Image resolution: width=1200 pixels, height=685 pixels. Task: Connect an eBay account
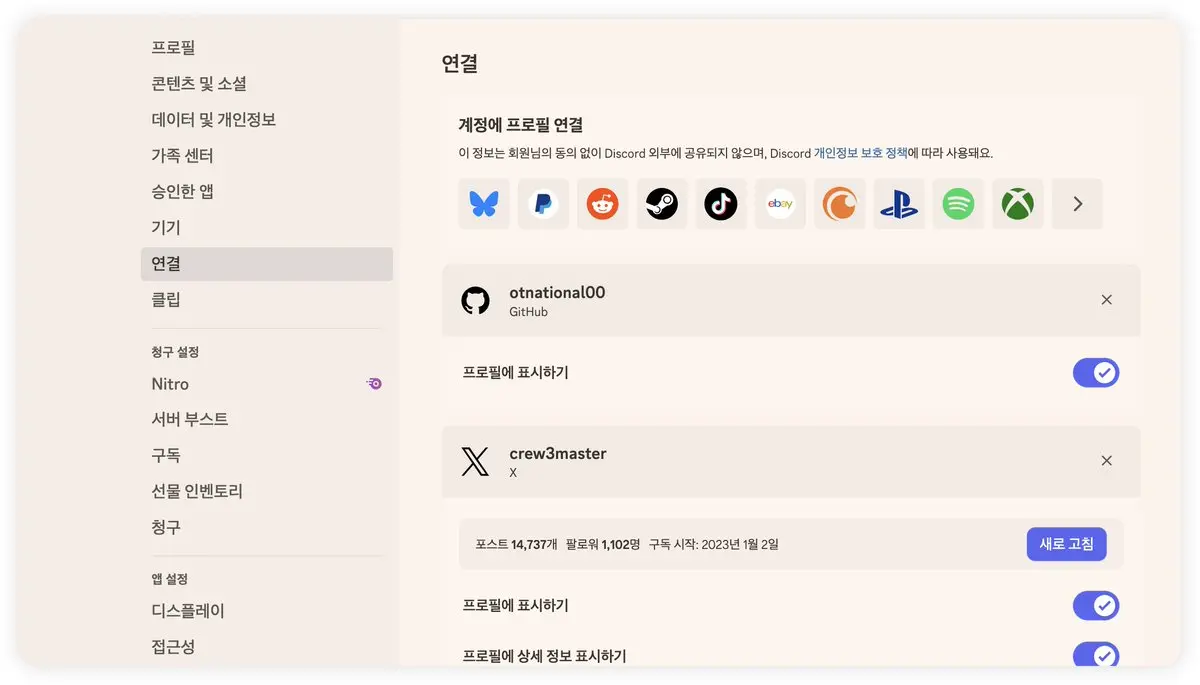(780, 204)
